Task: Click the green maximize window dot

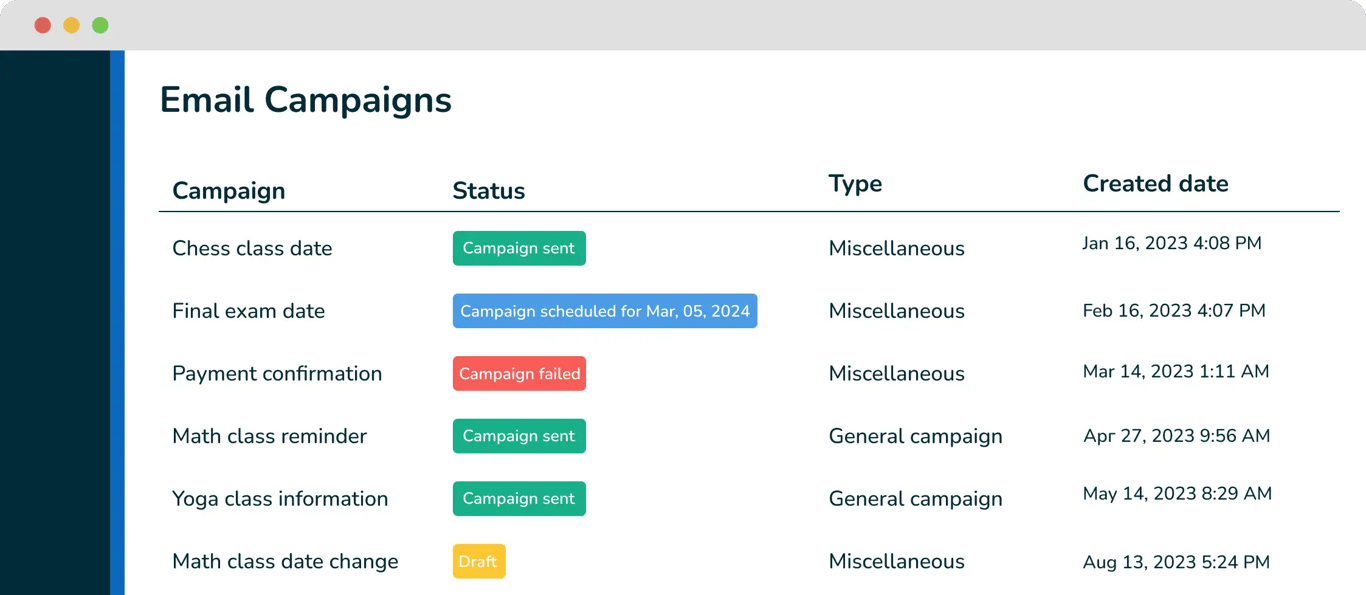Action: coord(100,25)
